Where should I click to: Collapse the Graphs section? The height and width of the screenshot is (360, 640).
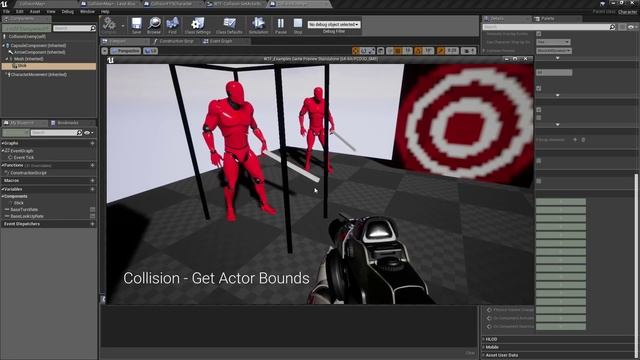coord(3,143)
